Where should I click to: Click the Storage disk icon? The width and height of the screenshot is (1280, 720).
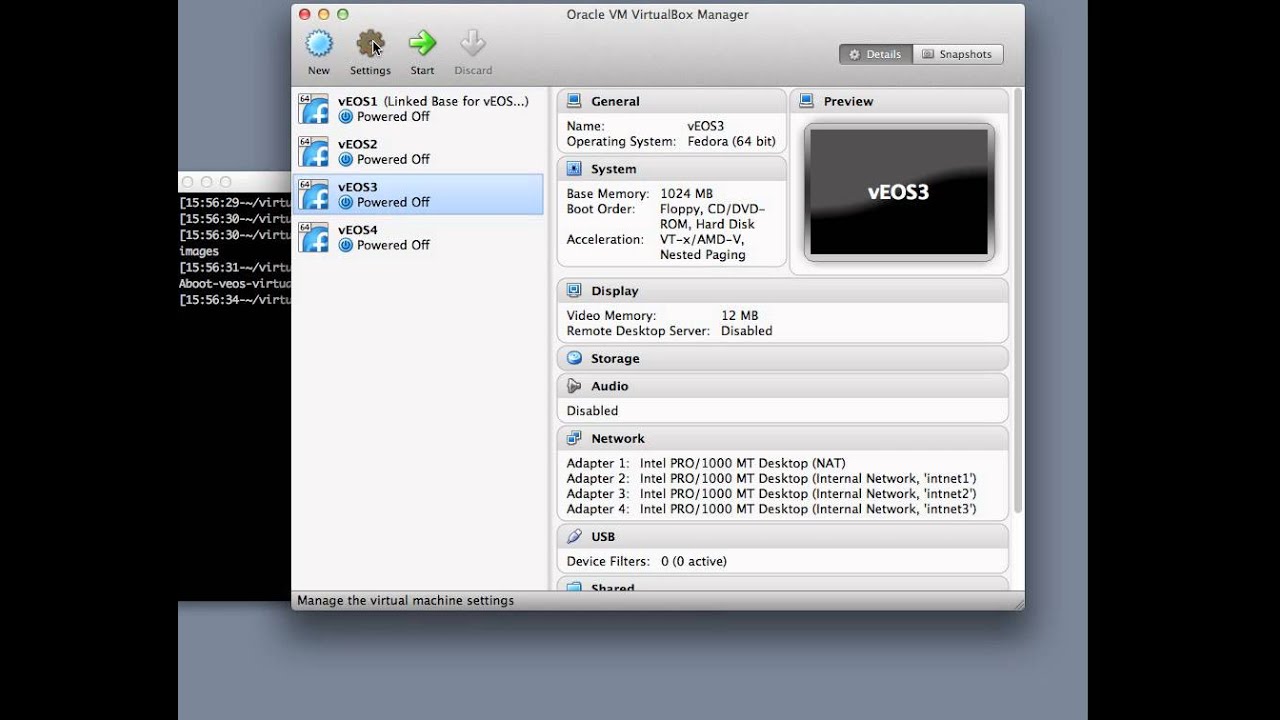[574, 358]
